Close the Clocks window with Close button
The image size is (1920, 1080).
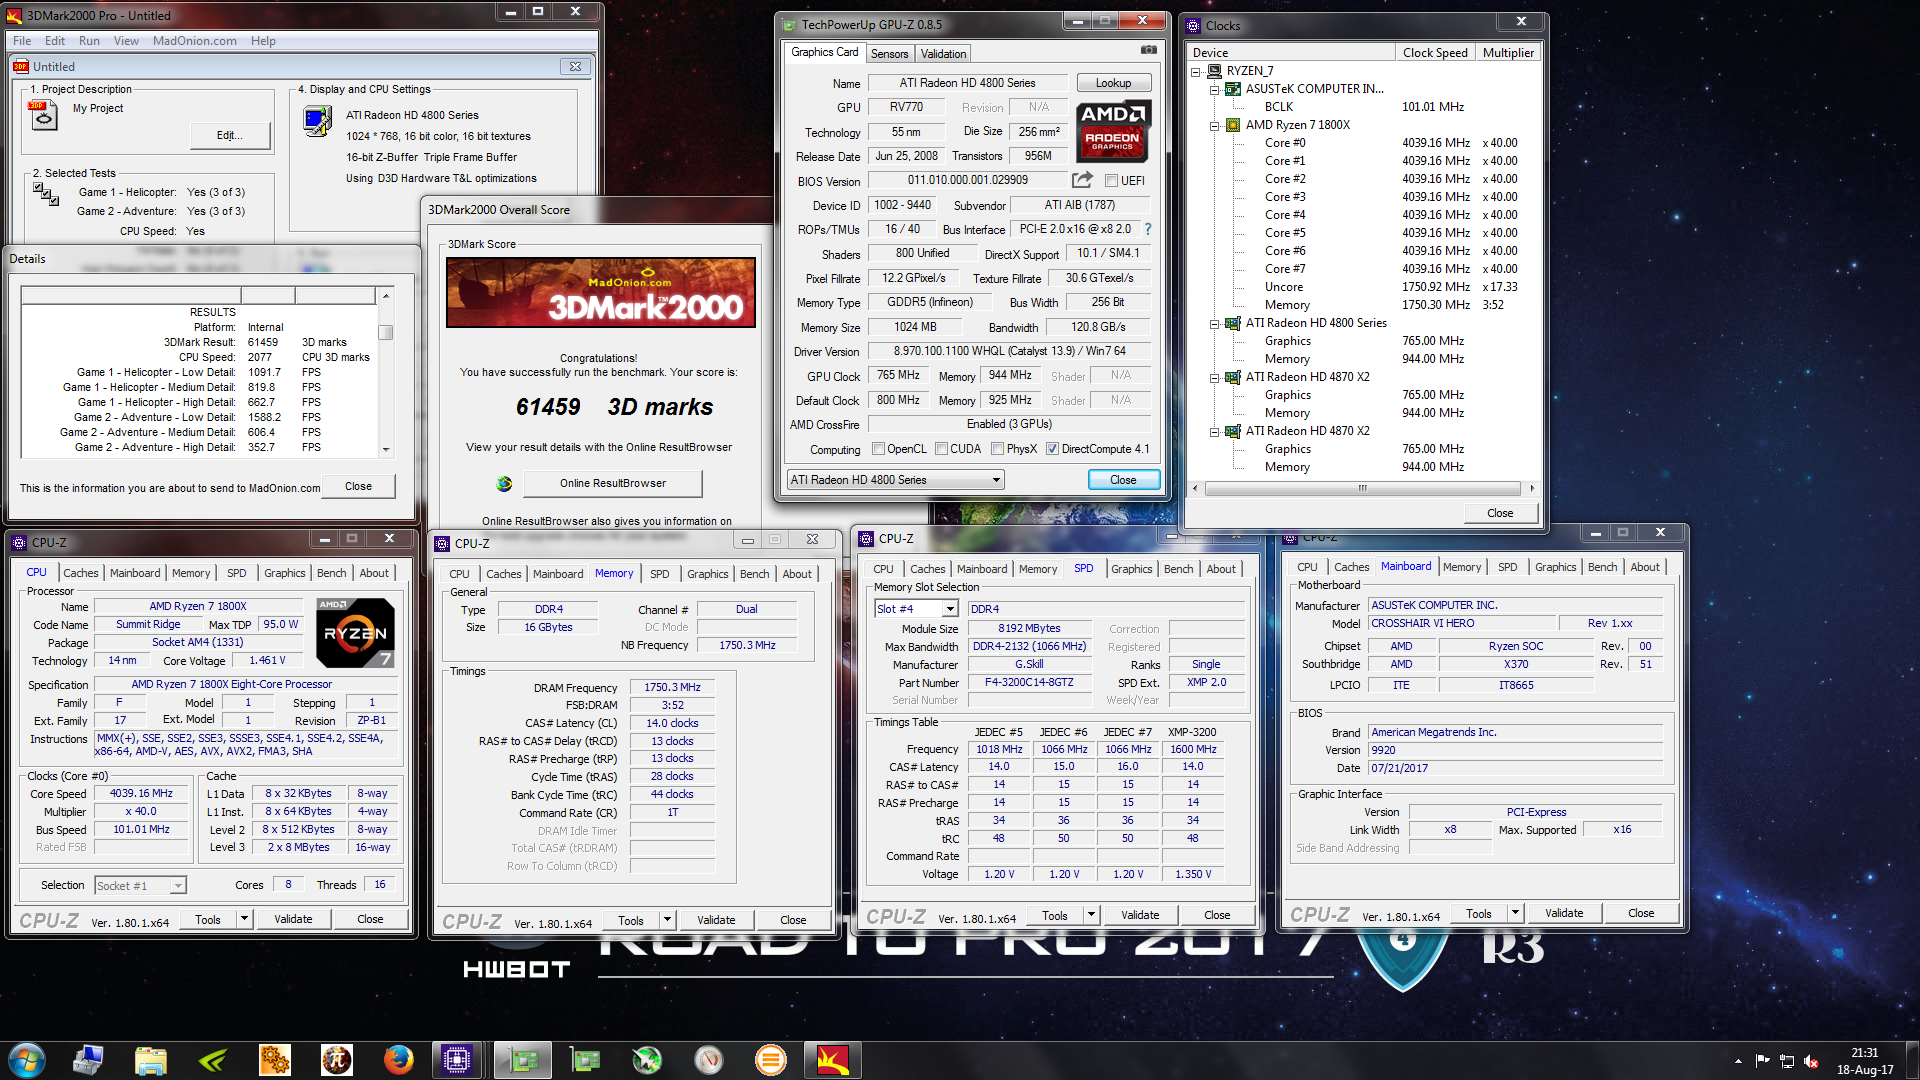coord(1500,513)
